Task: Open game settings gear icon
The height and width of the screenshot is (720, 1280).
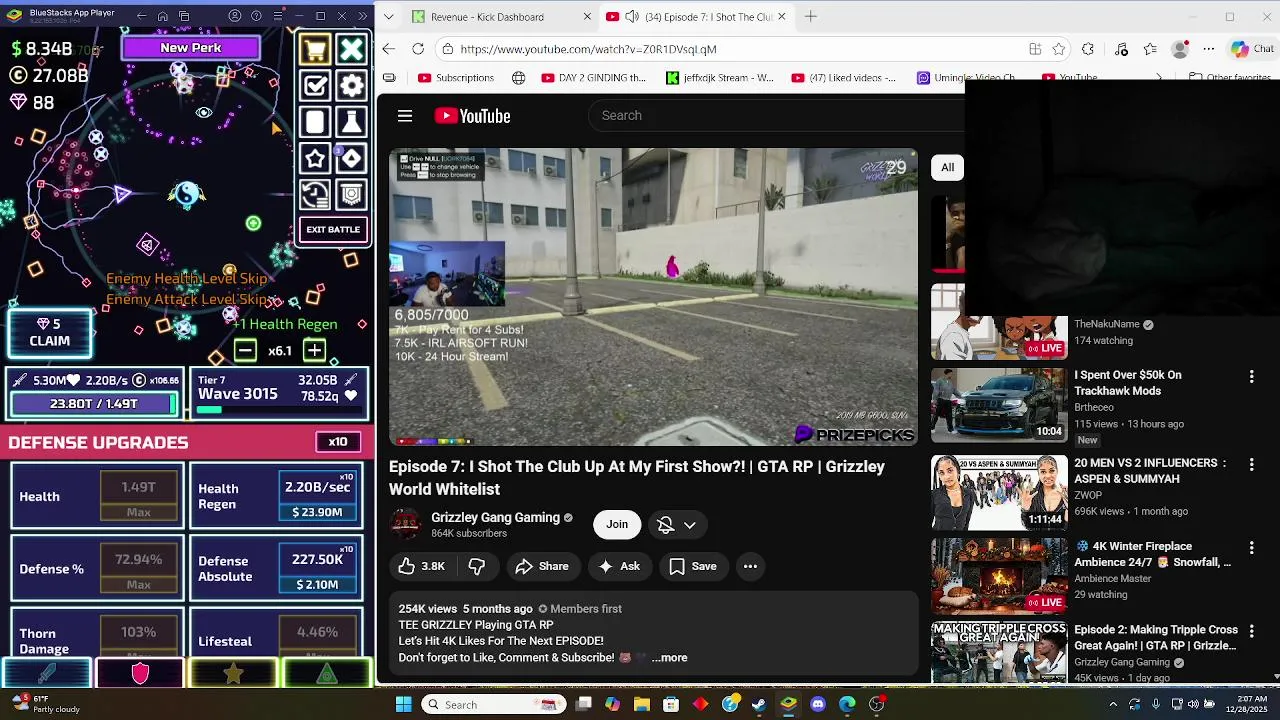Action: coord(351,86)
